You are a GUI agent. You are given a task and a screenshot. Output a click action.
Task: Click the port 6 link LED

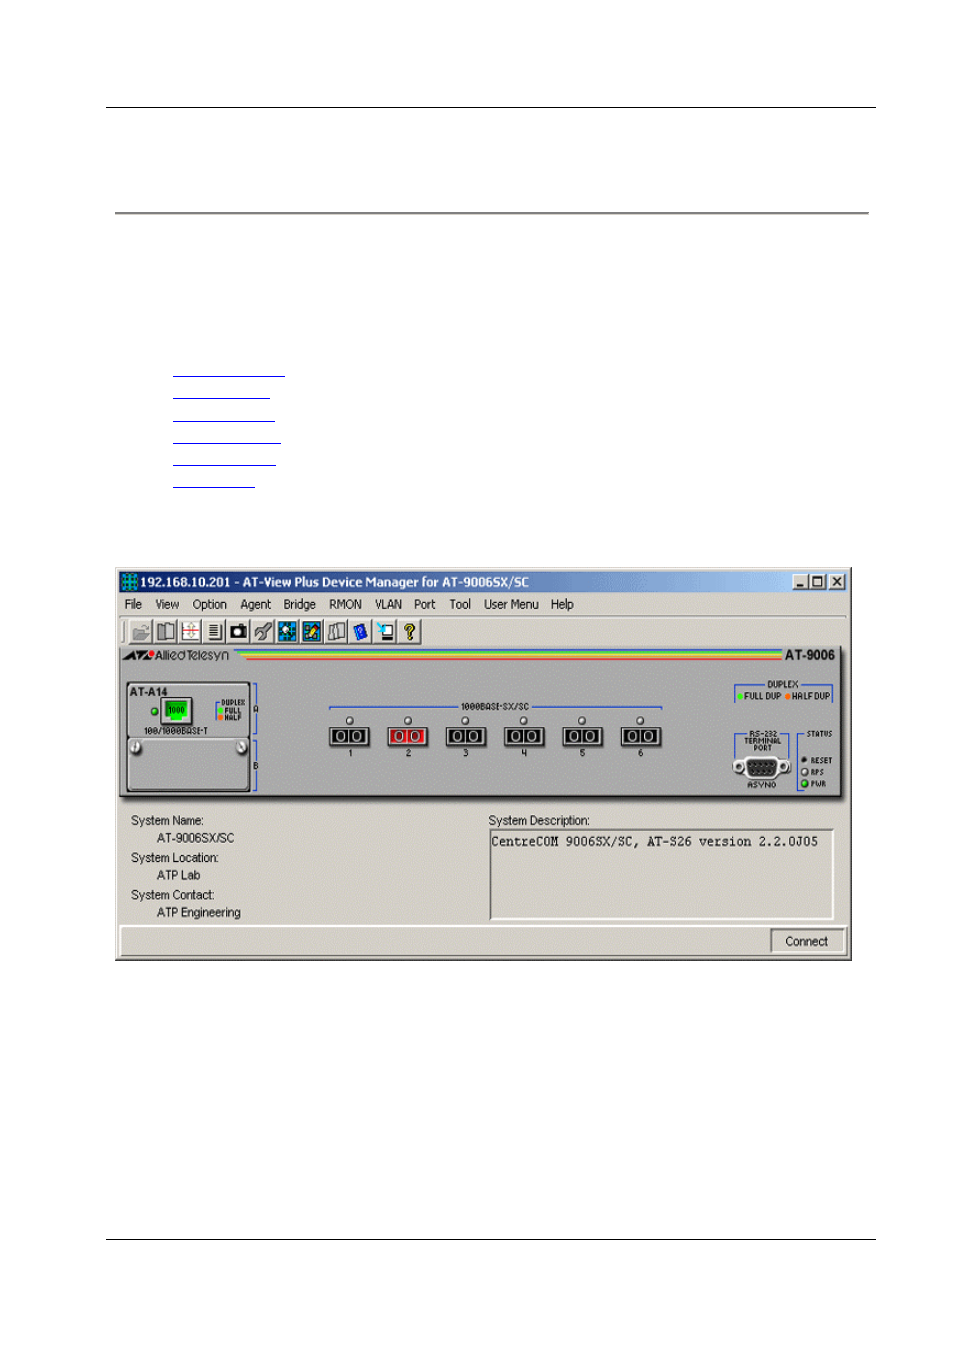coord(640,720)
